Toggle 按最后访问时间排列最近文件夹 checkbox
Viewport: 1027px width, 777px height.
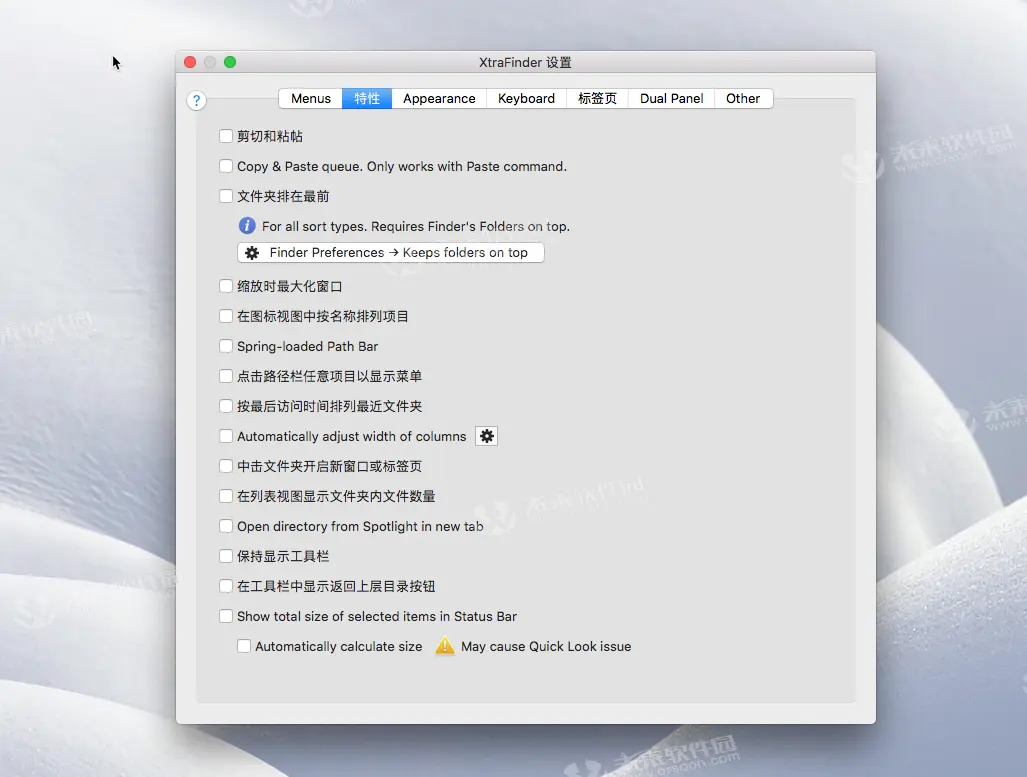[226, 406]
